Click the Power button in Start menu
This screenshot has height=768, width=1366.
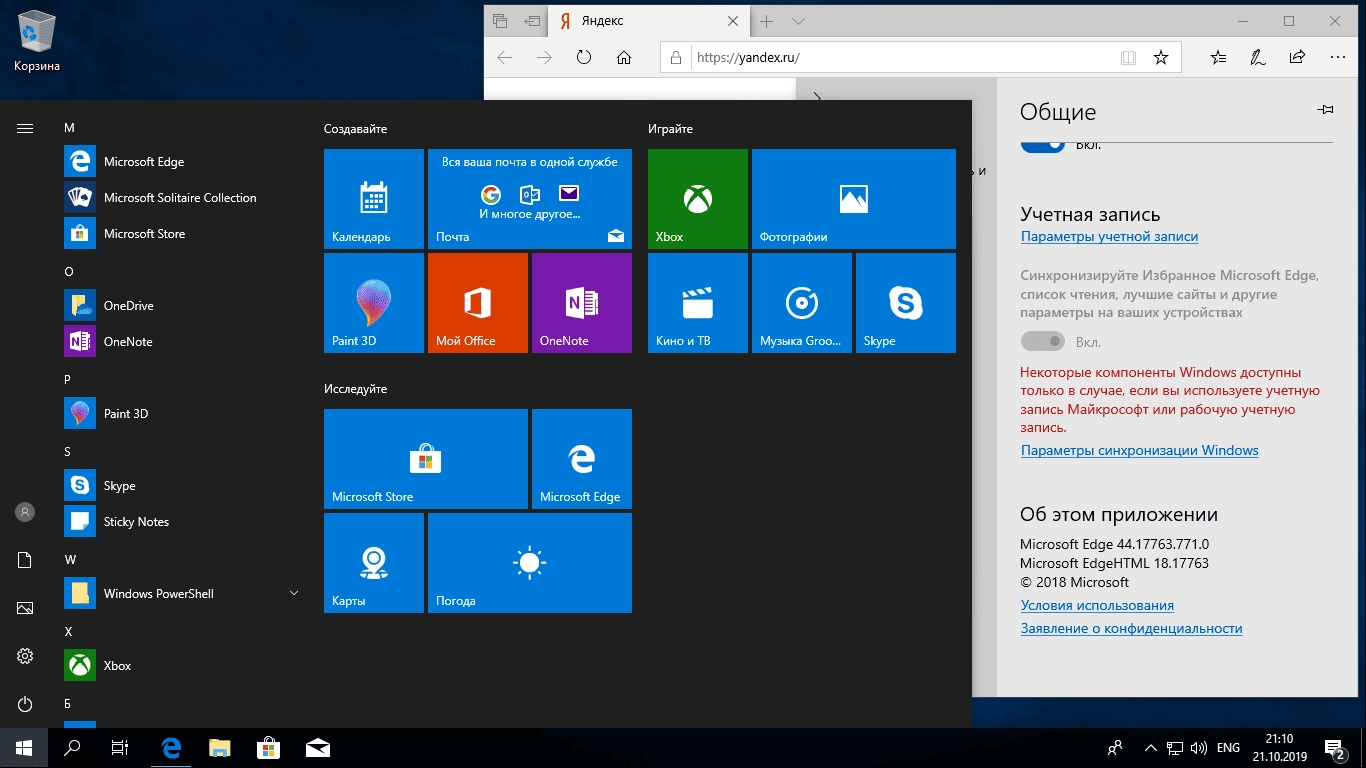[x=25, y=704]
